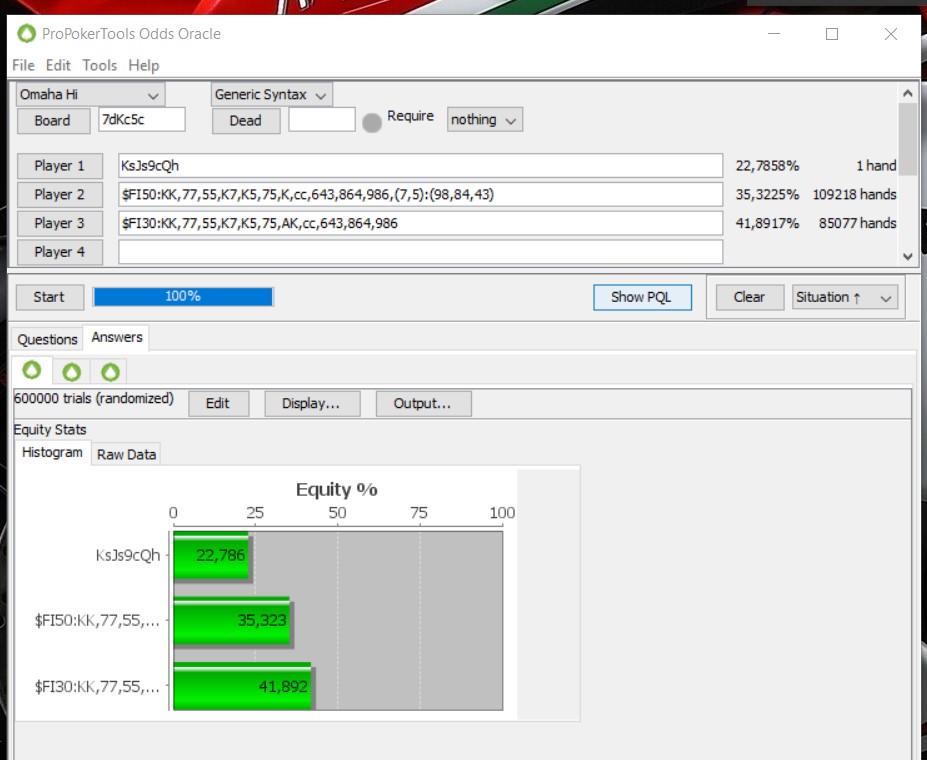Open the game type Omaha Hi dropdown
Image resolution: width=927 pixels, height=760 pixels.
(90, 95)
